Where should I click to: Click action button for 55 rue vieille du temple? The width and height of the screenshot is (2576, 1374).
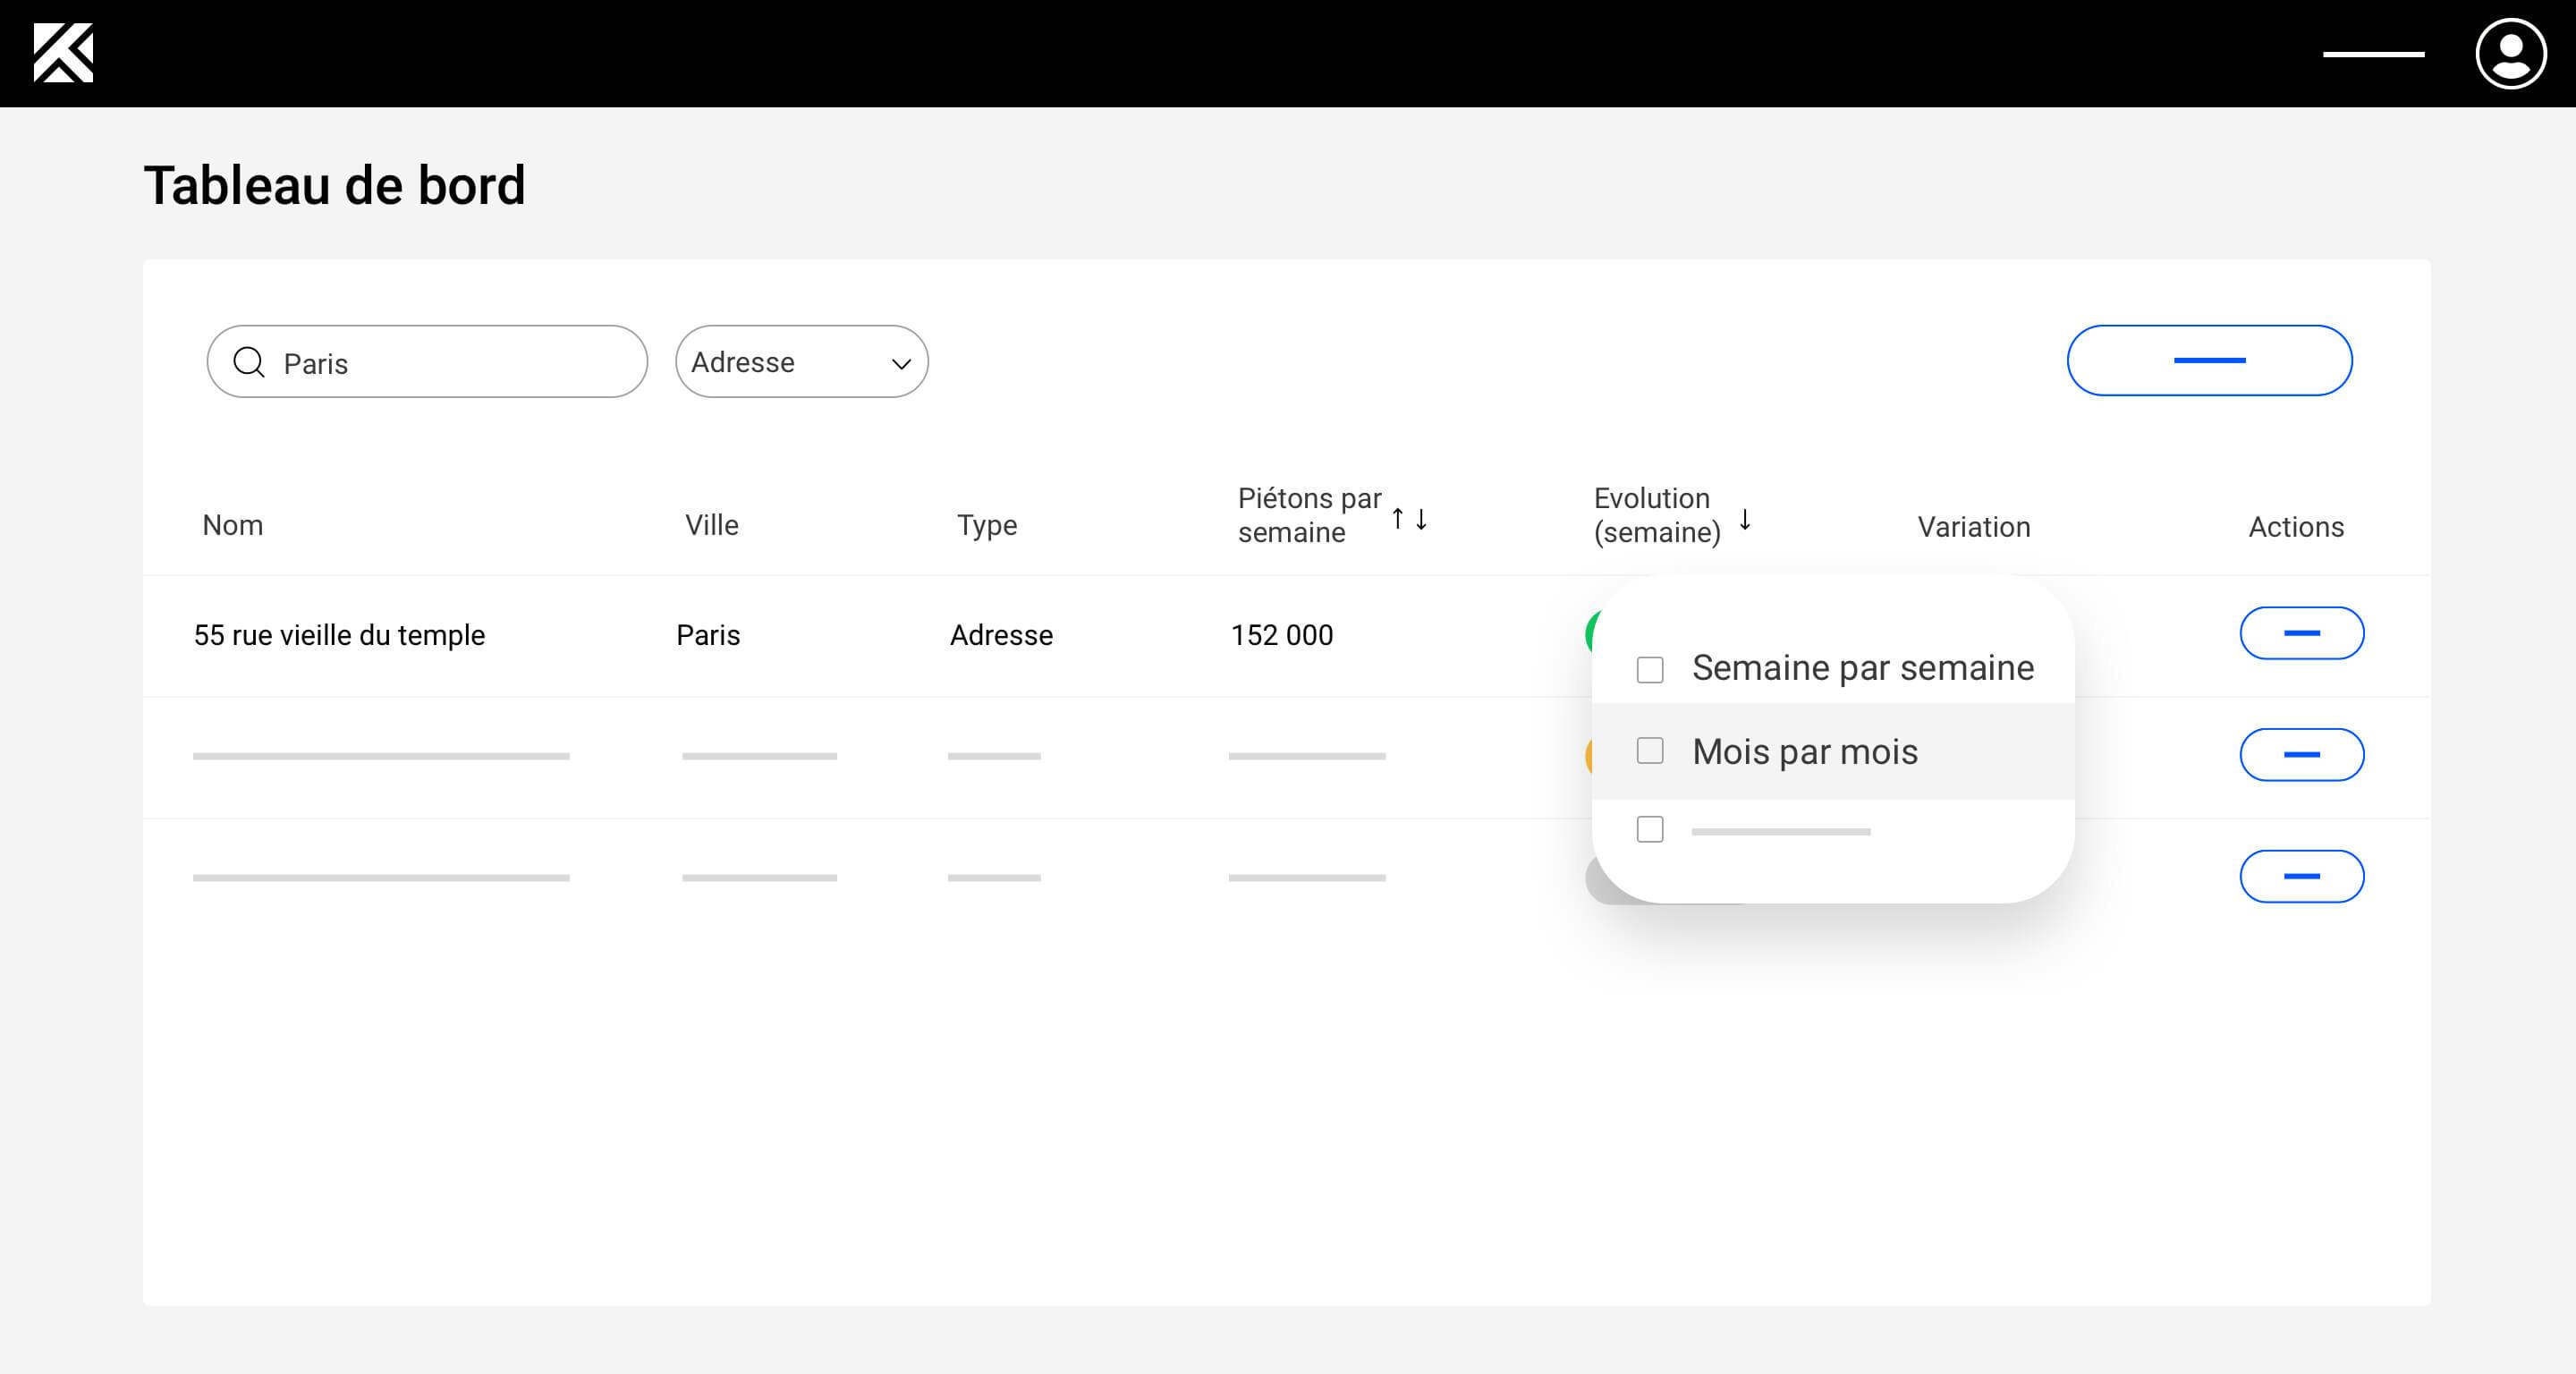pos(2301,633)
